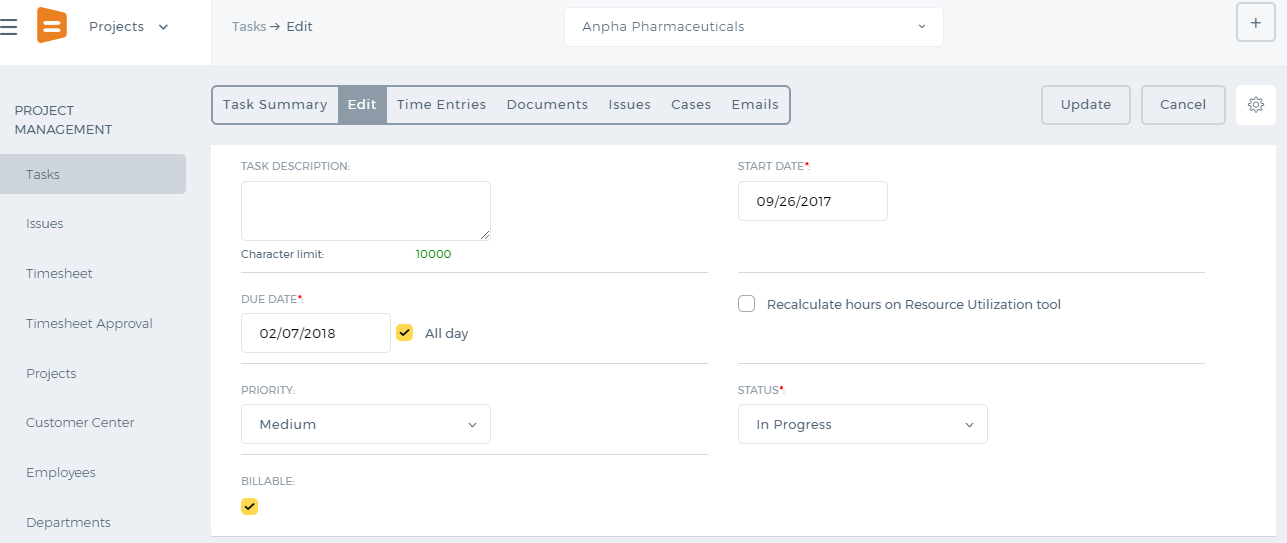Open the Cases tab
Image resolution: width=1287 pixels, height=543 pixels.
click(691, 105)
